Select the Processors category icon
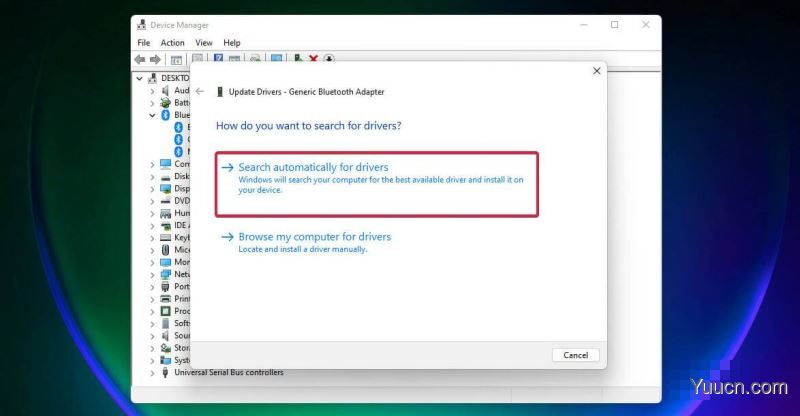The image size is (800, 416). pos(165,311)
